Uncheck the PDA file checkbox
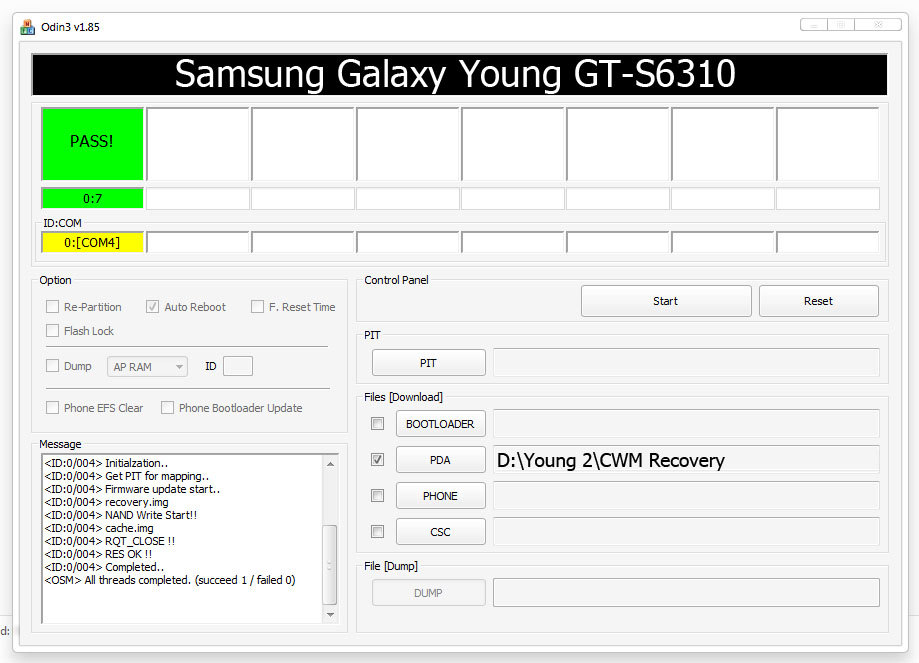 coord(377,460)
